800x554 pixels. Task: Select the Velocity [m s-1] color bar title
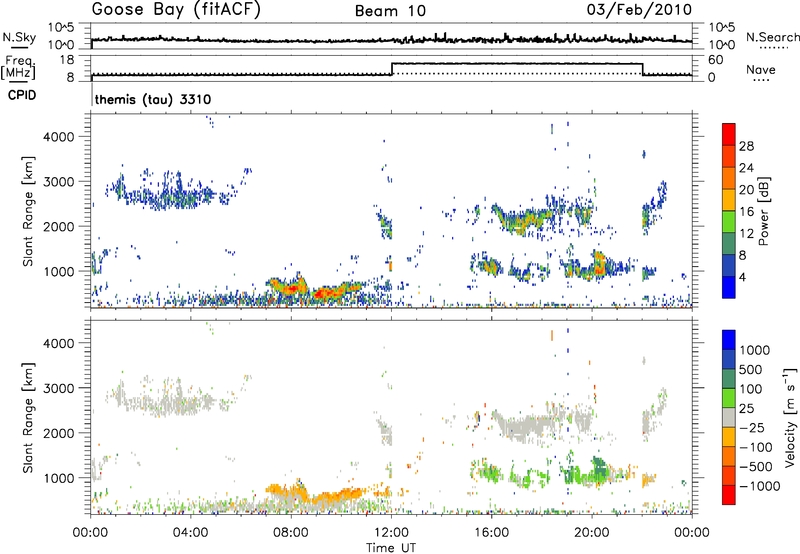tap(790, 417)
